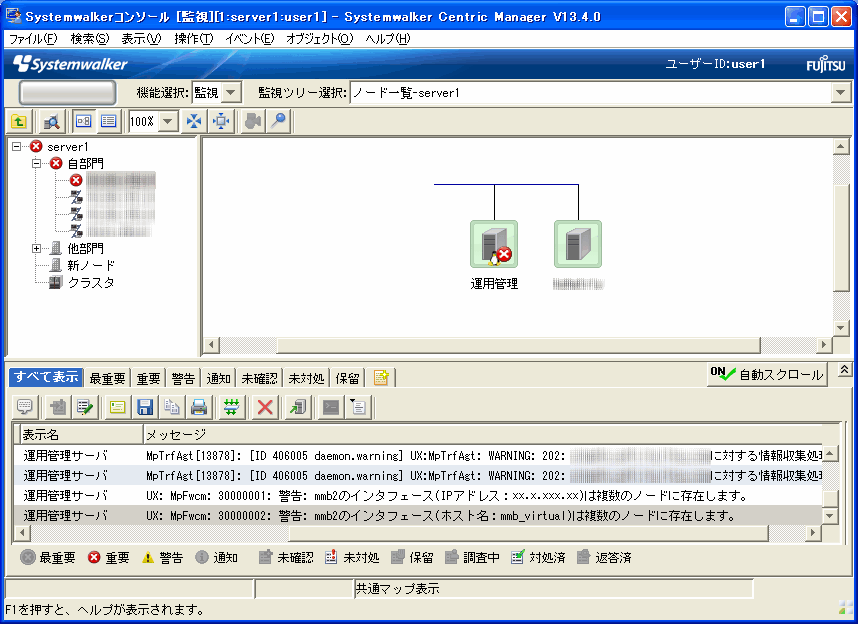
Task: Select the すべて表示 tab
Action: tap(47, 377)
